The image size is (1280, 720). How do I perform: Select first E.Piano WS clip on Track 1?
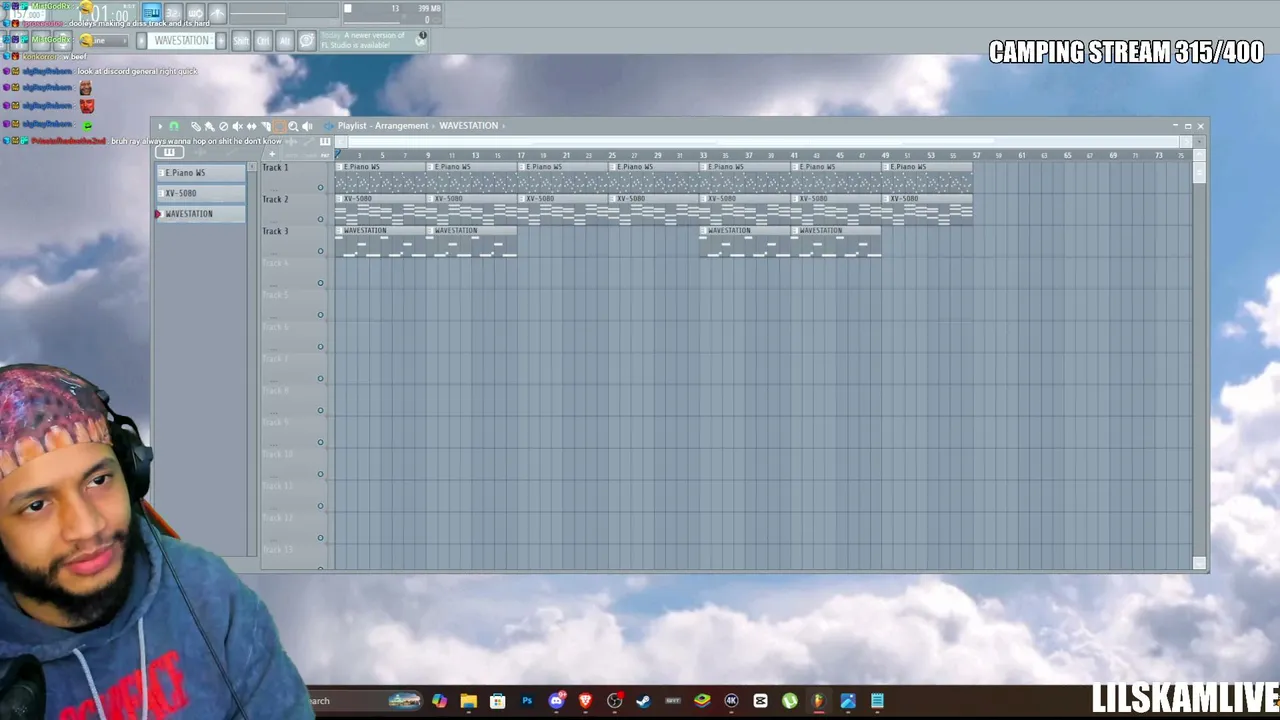point(380,177)
